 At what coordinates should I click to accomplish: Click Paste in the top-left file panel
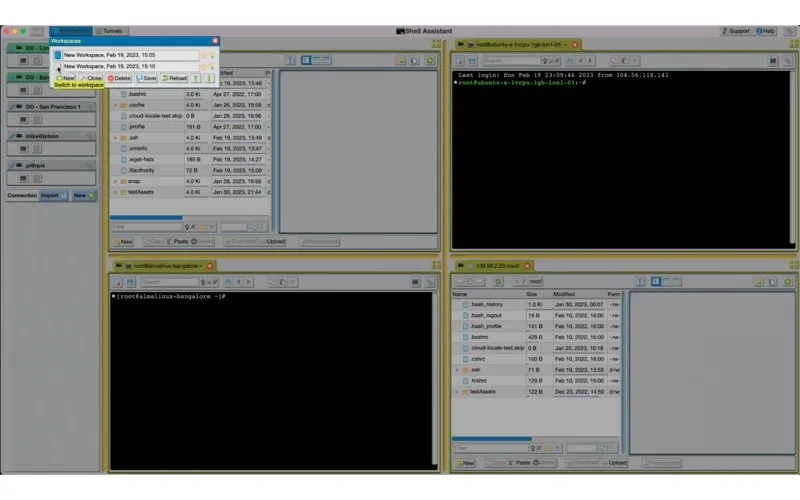pos(178,241)
